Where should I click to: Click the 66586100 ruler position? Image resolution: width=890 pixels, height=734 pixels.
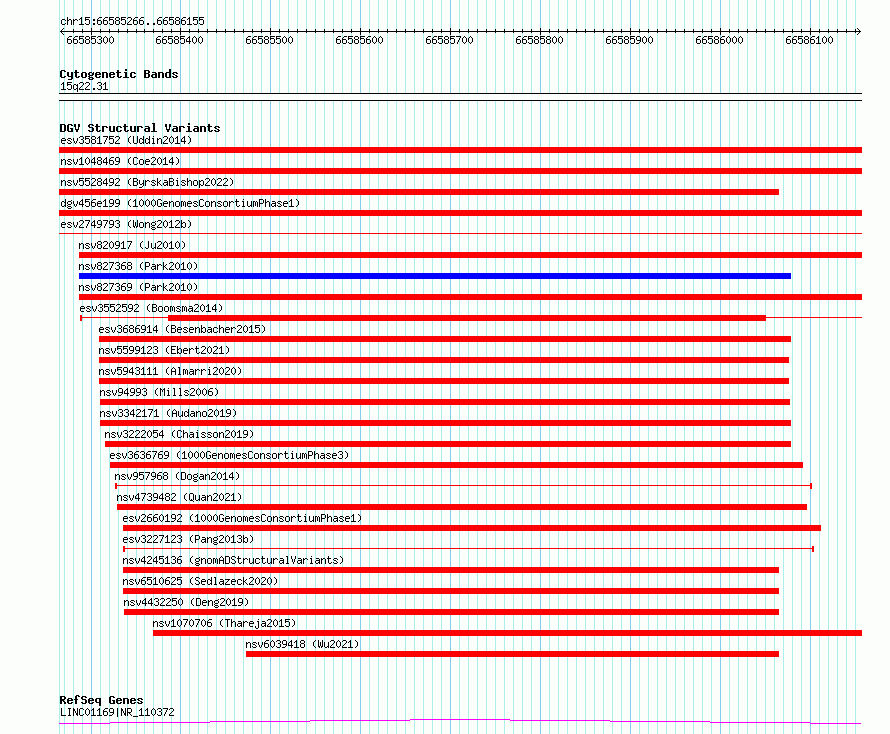point(809,40)
